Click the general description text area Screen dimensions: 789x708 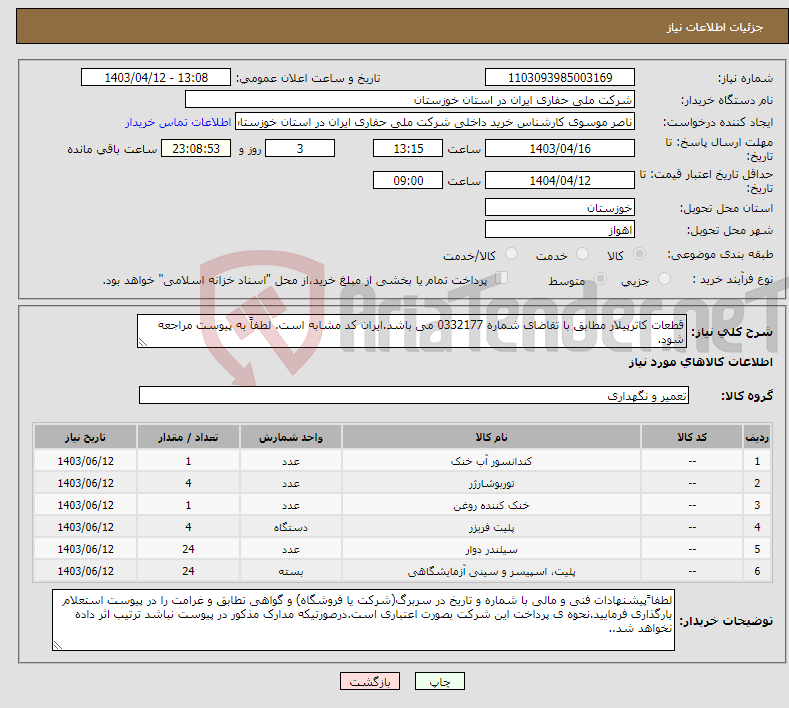(x=412, y=331)
